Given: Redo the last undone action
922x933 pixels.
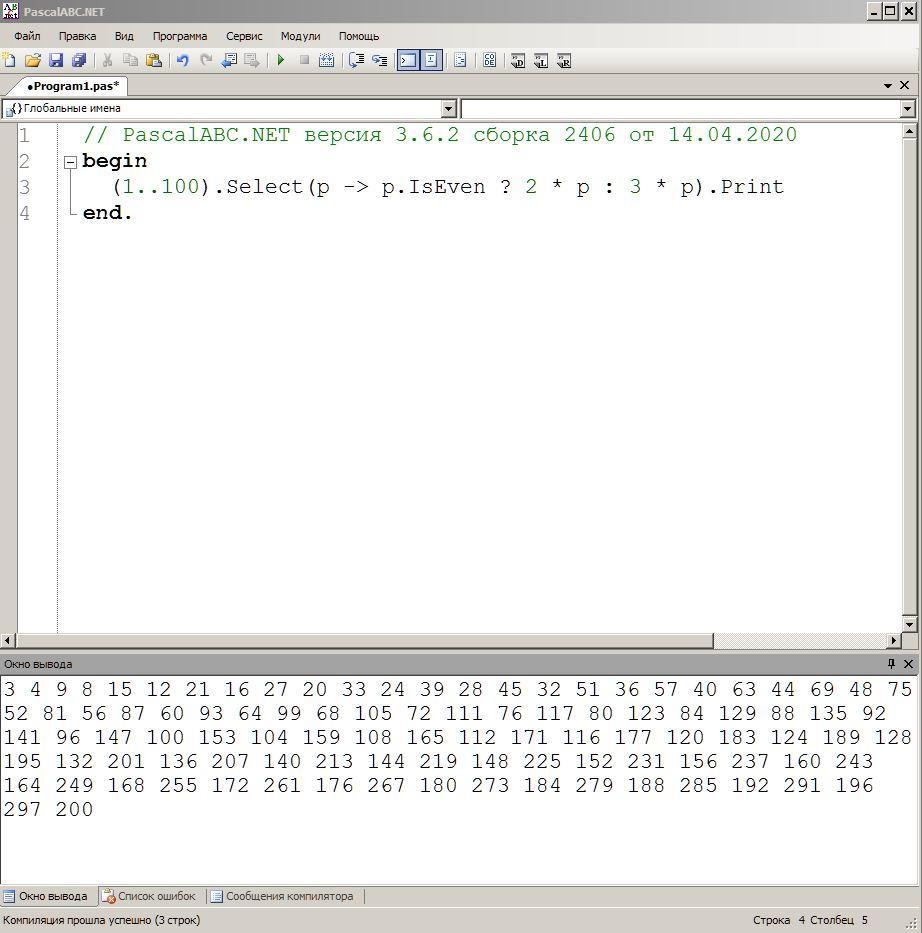Looking at the screenshot, I should pyautogui.click(x=206, y=60).
